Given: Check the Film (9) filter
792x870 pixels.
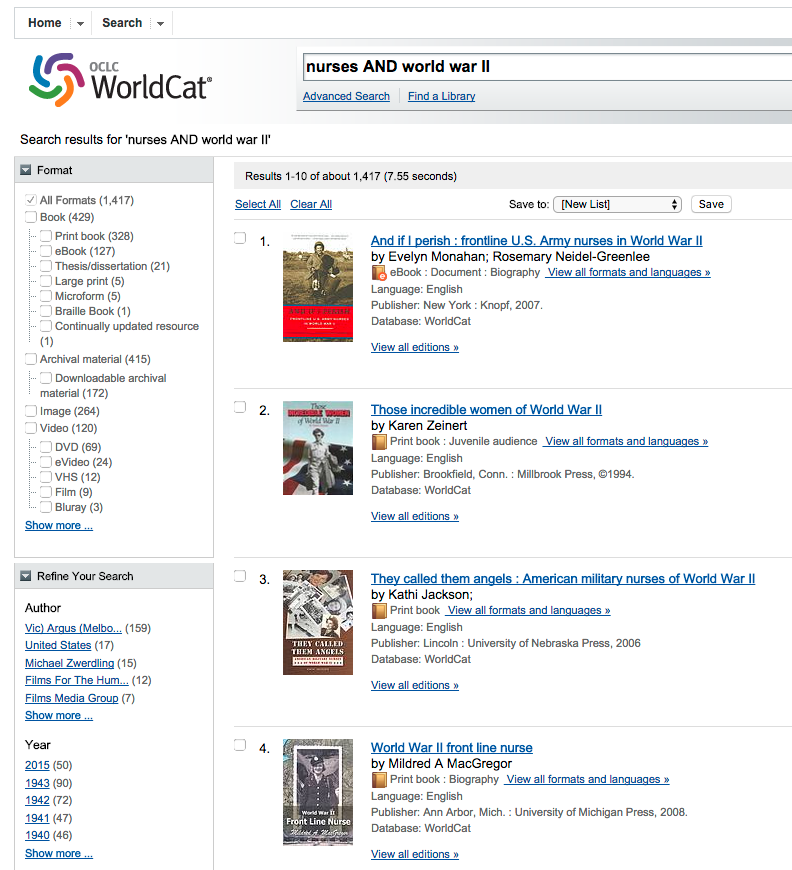Looking at the screenshot, I should click(46, 492).
